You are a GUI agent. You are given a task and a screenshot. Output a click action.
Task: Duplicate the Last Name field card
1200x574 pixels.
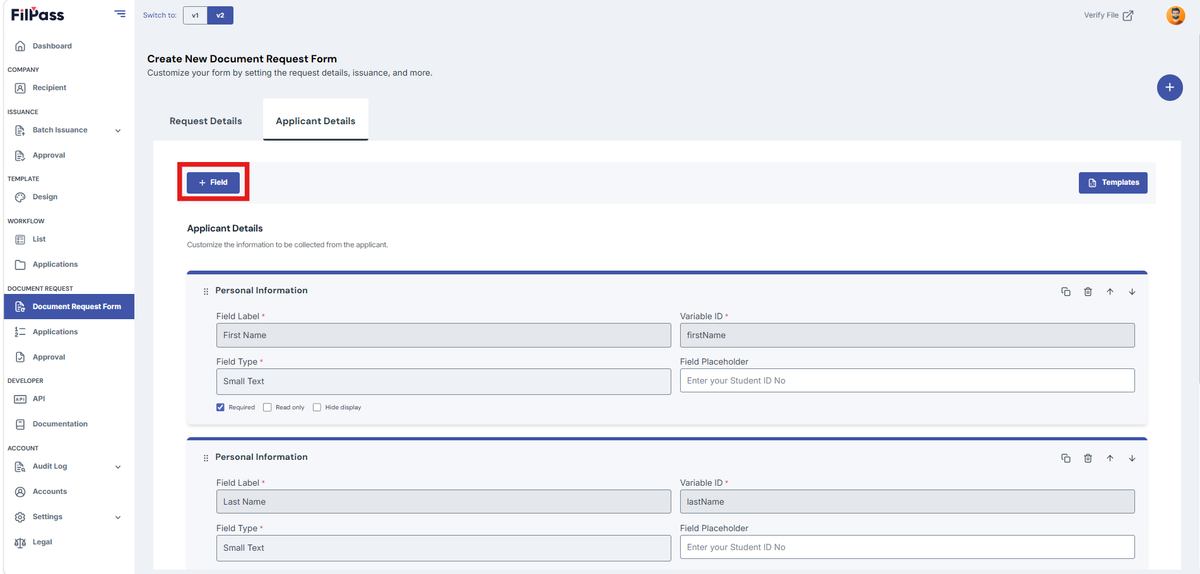click(1066, 458)
